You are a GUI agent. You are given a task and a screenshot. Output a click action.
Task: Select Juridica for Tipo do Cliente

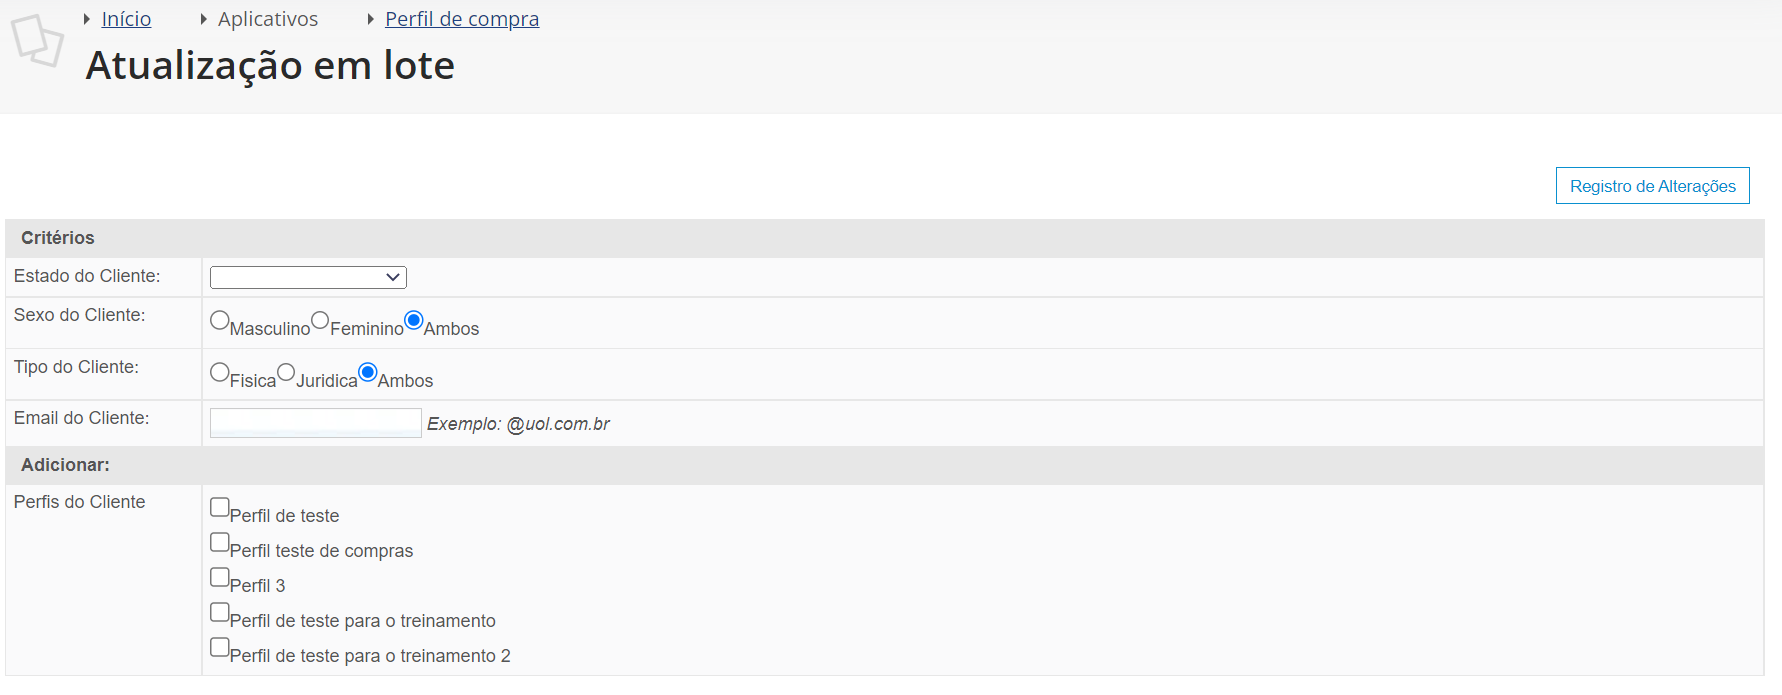point(286,372)
